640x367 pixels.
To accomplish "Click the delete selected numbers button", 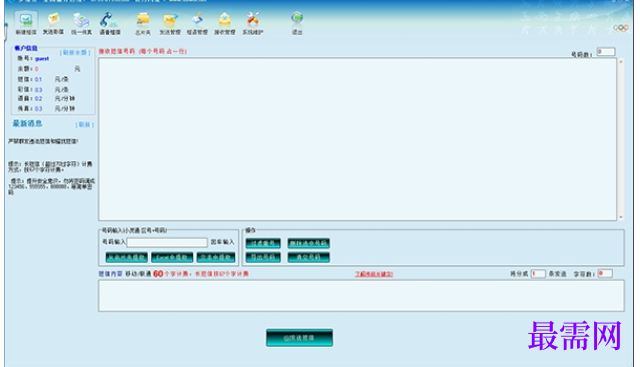I will point(308,243).
